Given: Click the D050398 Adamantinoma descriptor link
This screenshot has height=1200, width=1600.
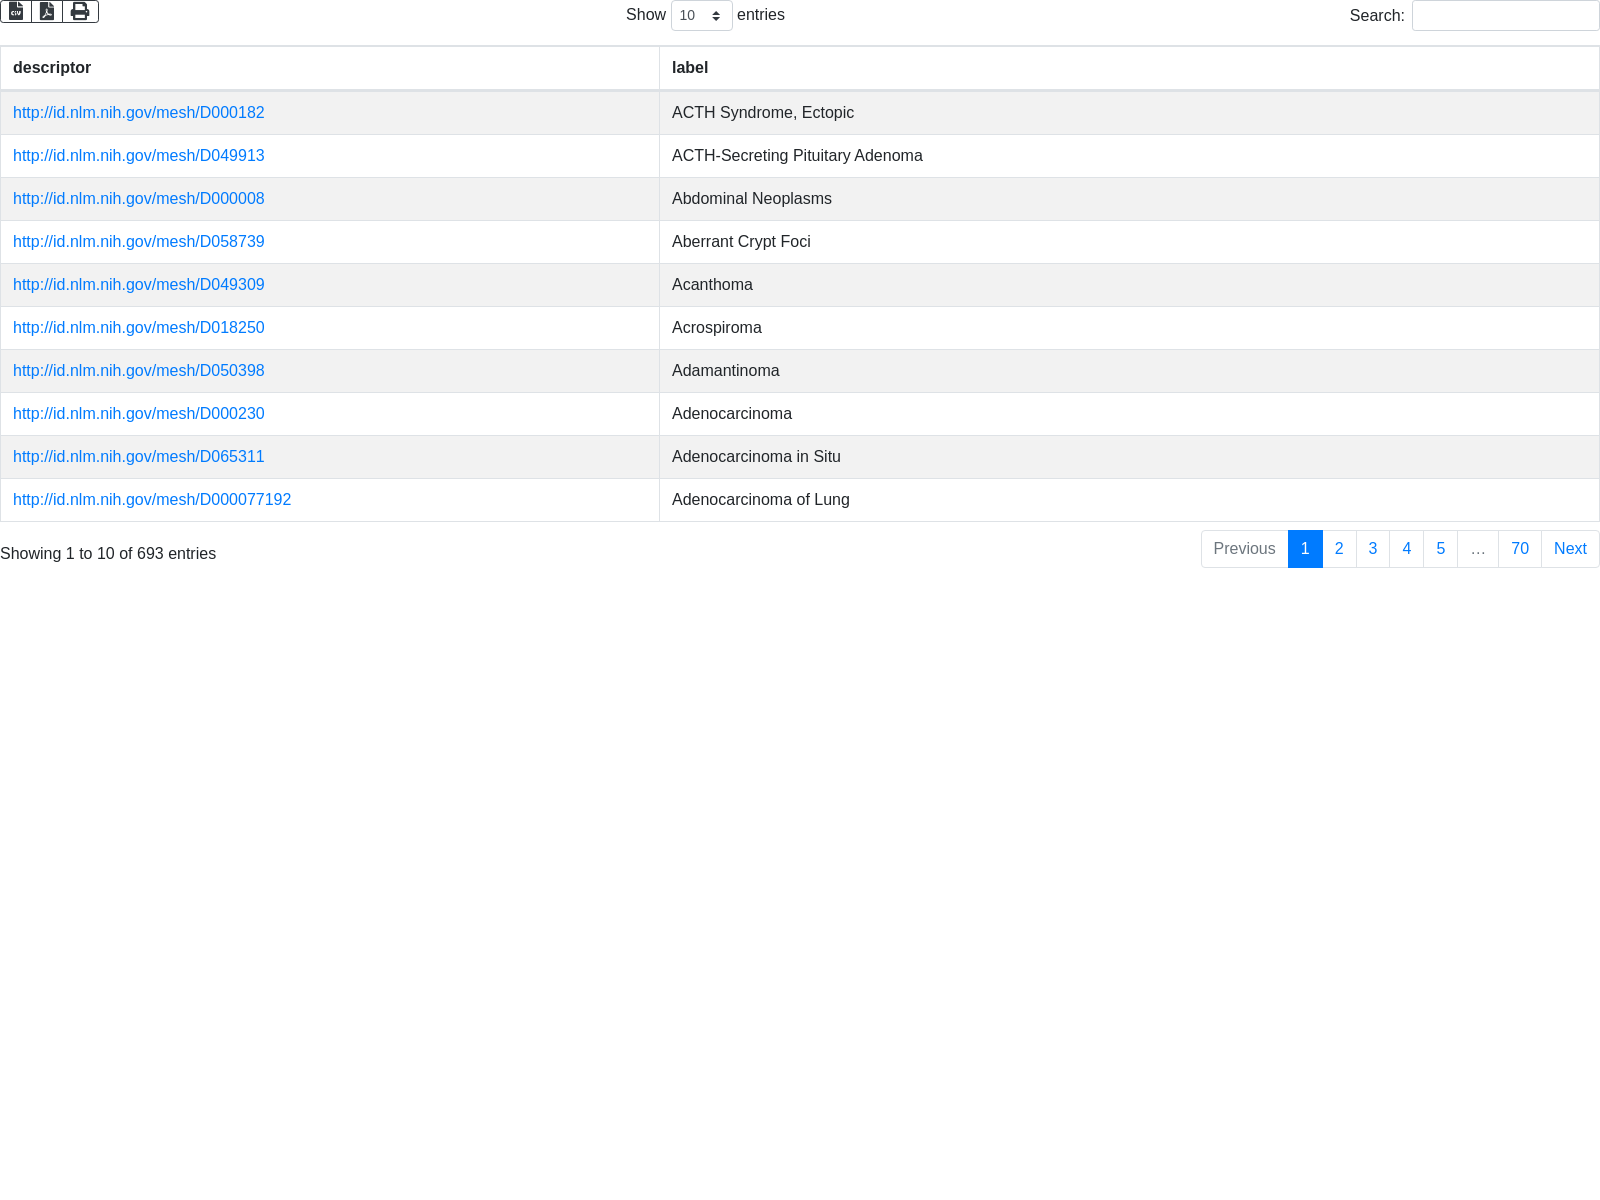Looking at the screenshot, I should click(x=139, y=371).
